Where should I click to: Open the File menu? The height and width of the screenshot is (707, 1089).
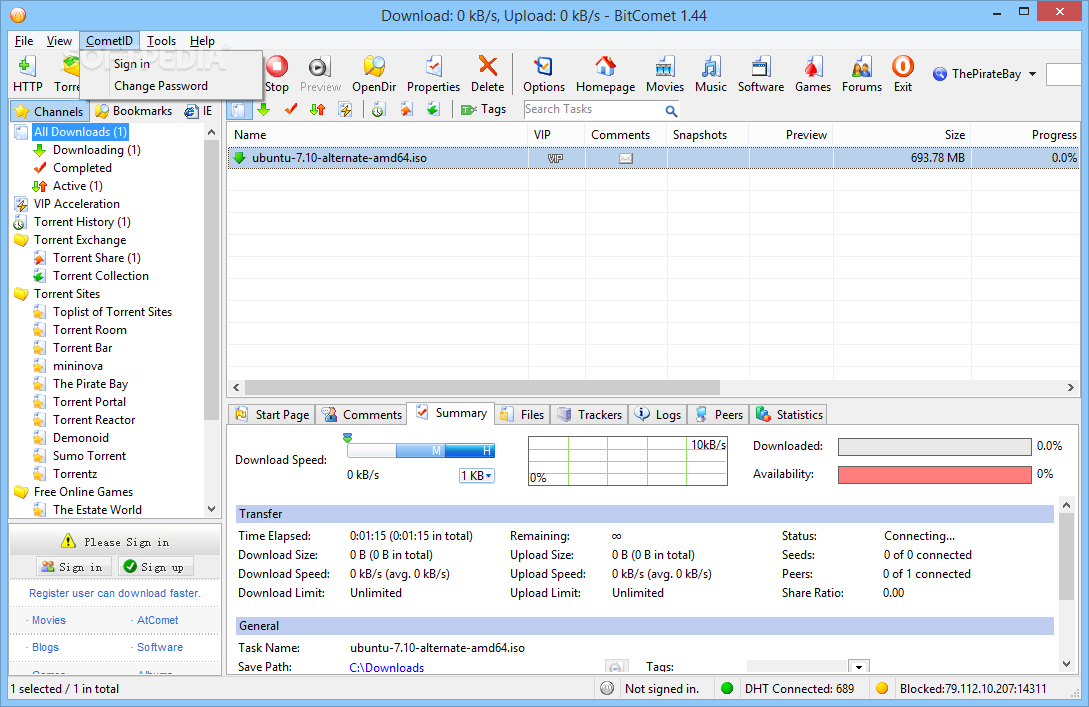pyautogui.click(x=24, y=41)
